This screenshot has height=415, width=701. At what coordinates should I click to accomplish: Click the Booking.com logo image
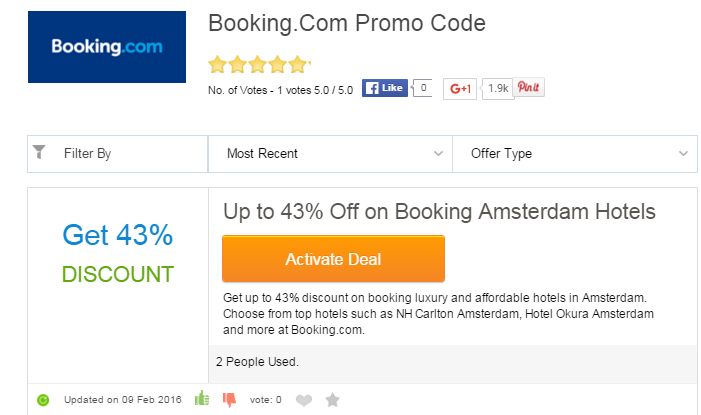click(106, 47)
